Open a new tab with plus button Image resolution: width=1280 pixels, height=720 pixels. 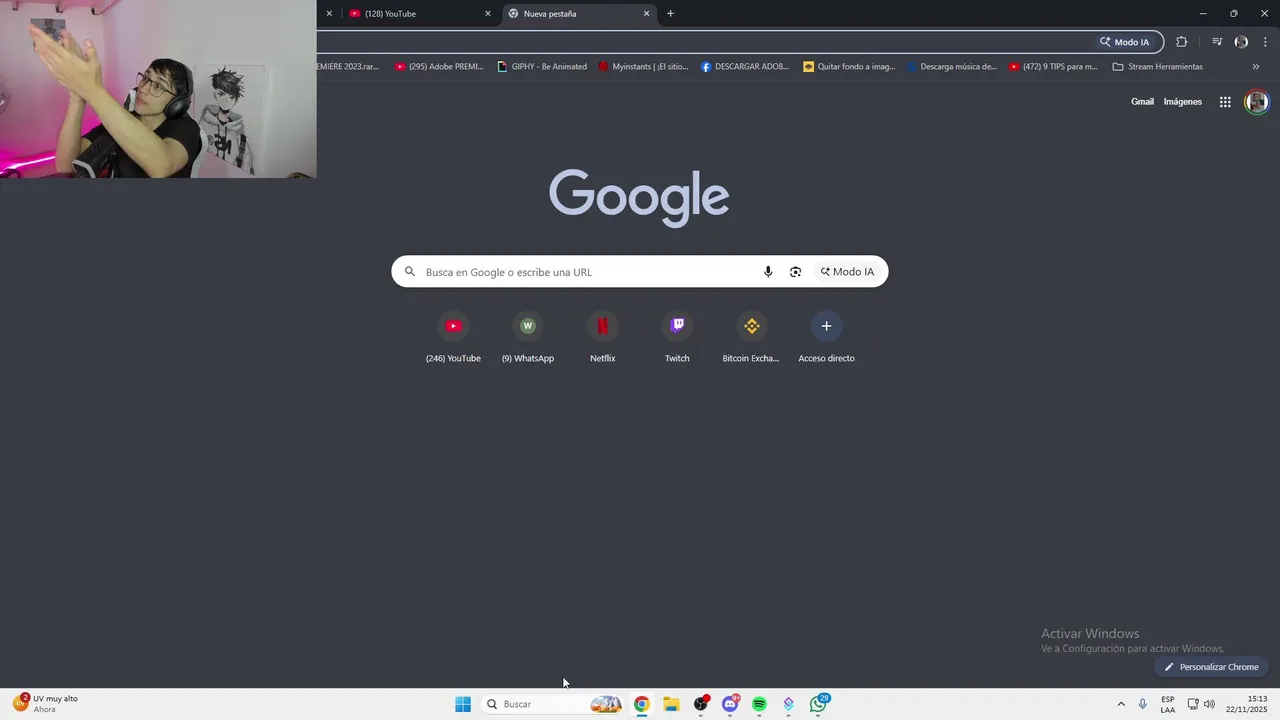pyautogui.click(x=670, y=14)
